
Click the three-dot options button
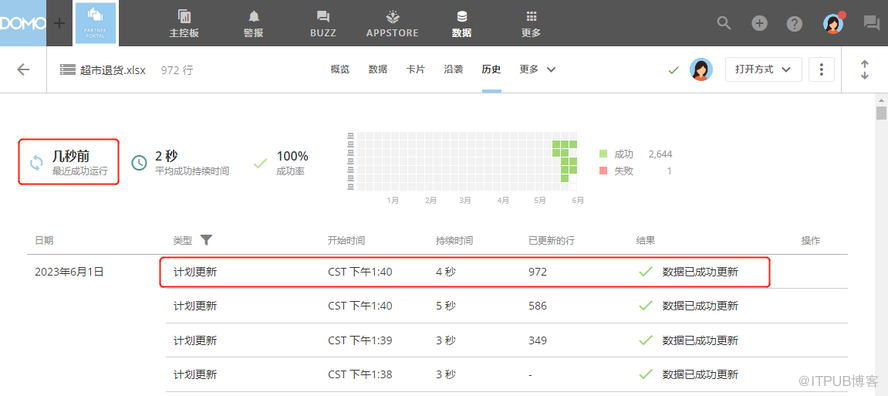coord(821,70)
